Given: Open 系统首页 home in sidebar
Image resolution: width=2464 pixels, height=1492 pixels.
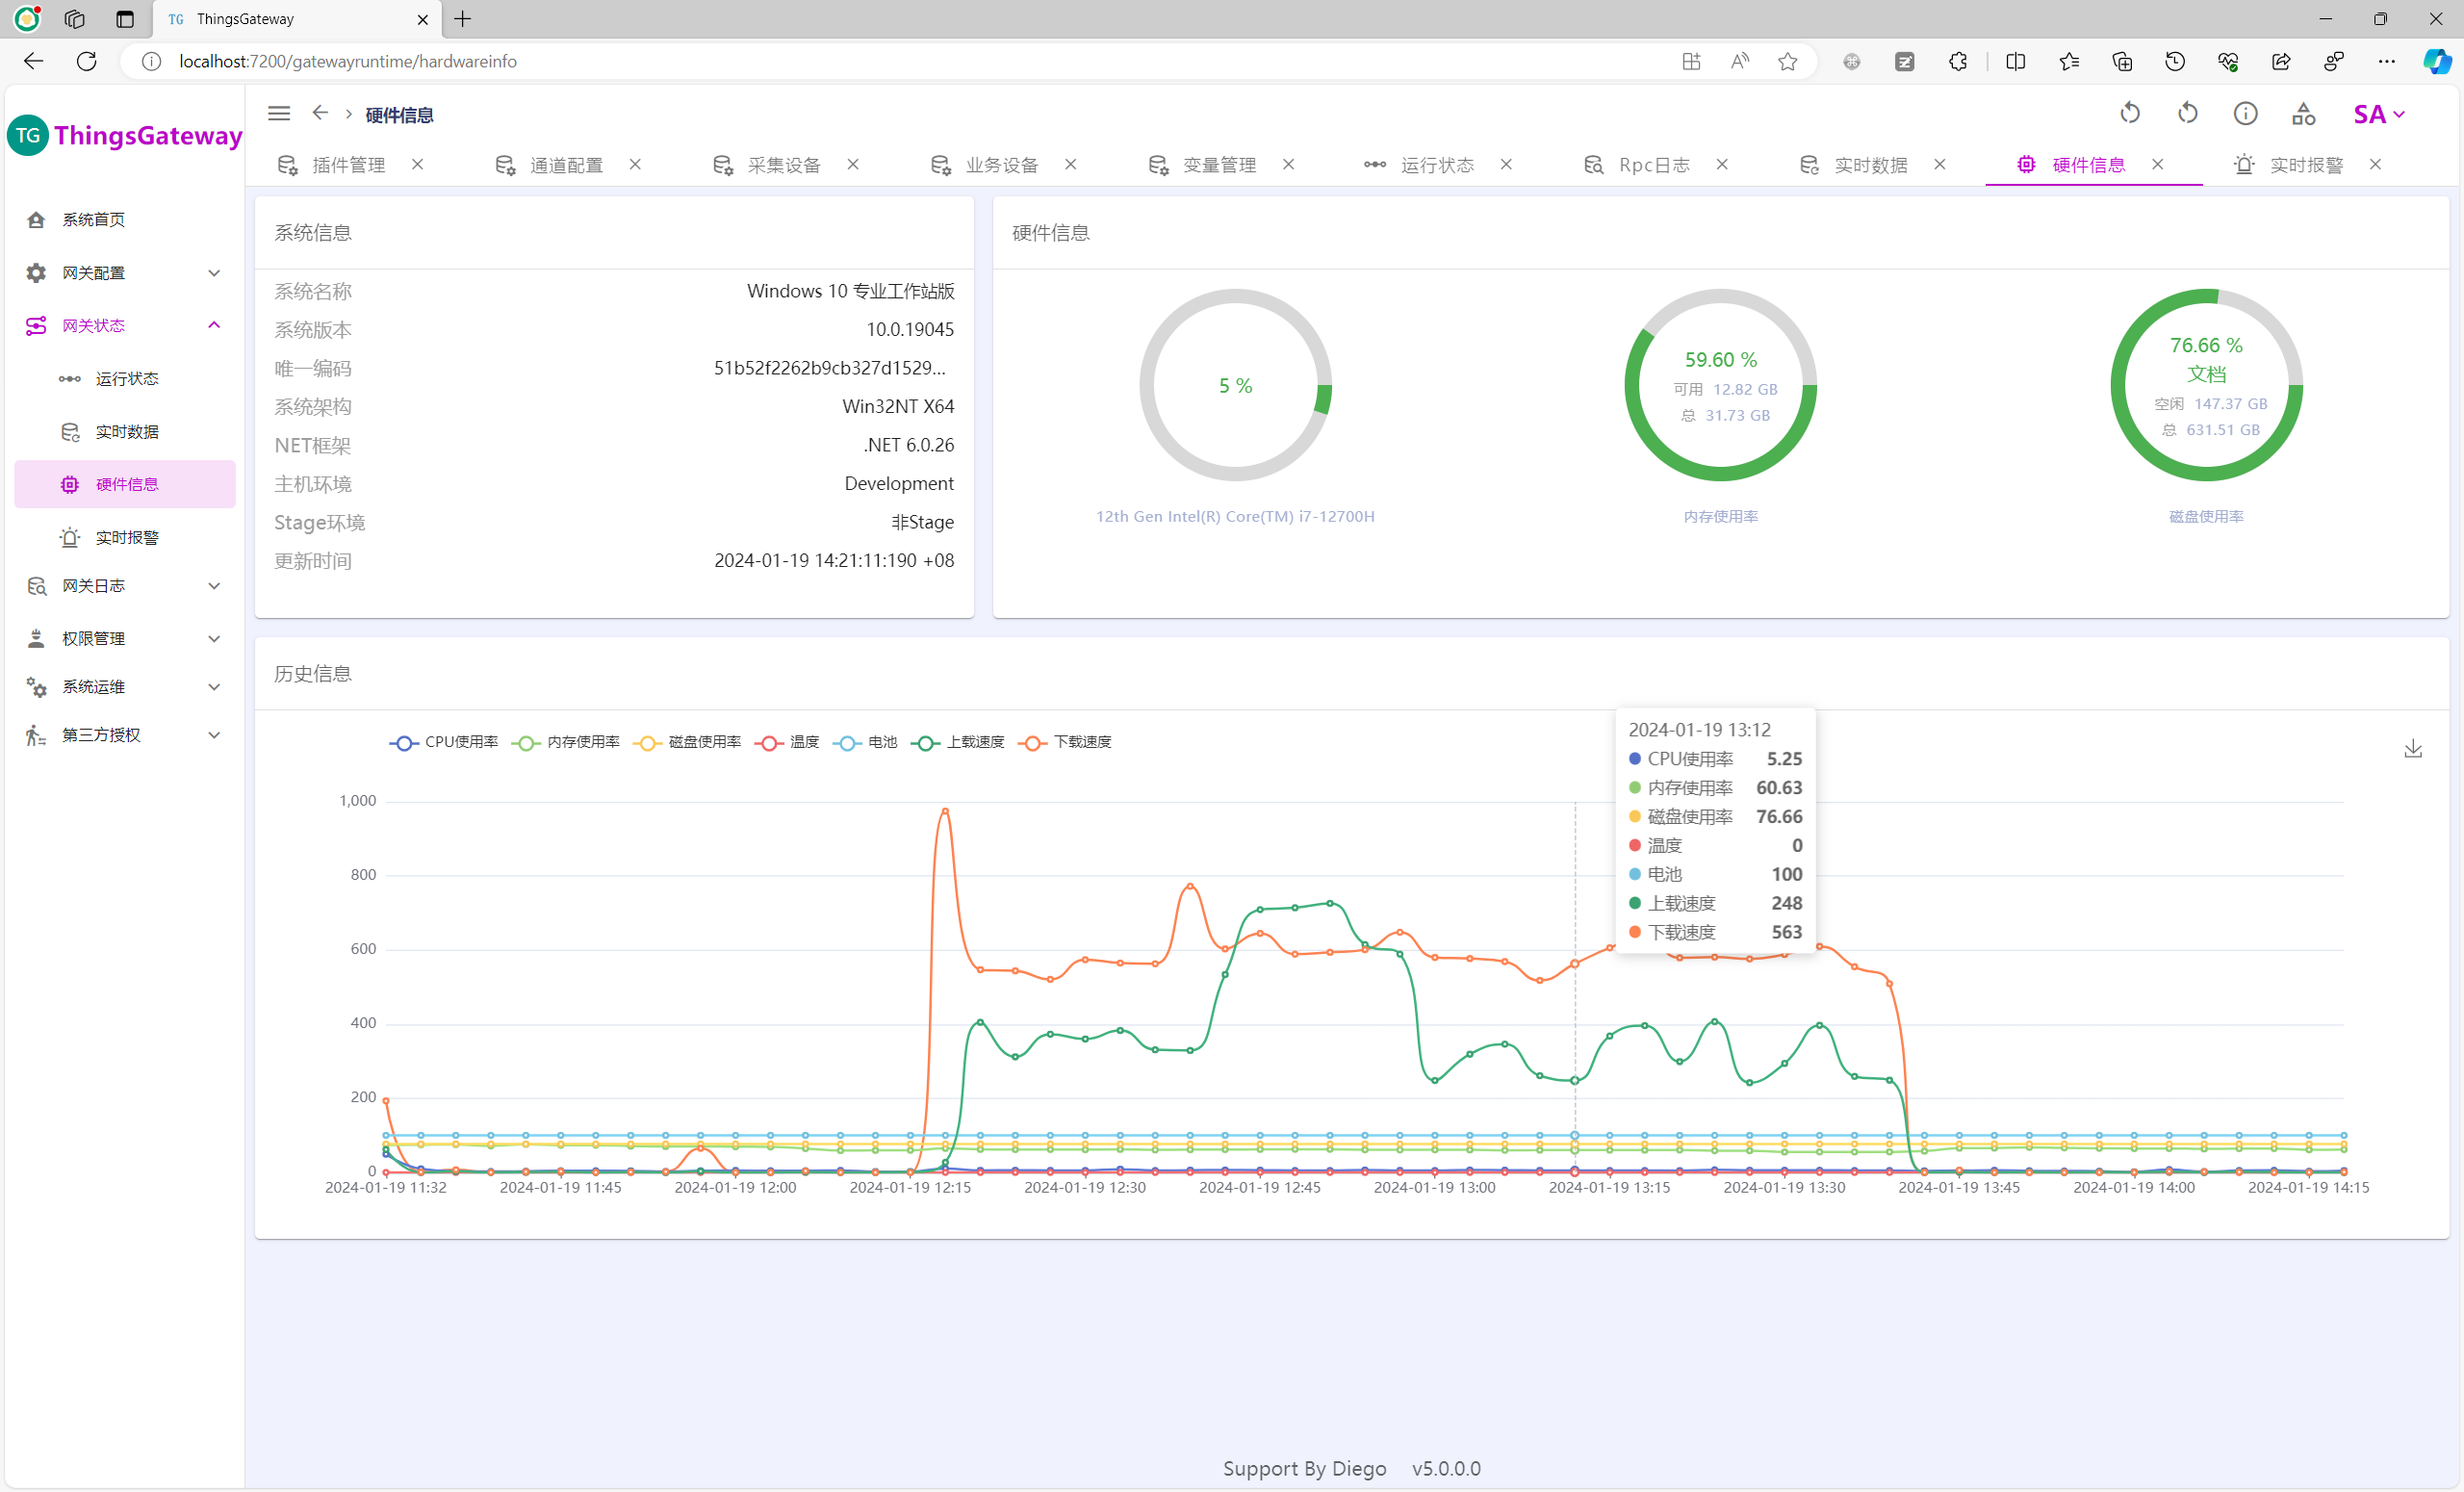Looking at the screenshot, I should point(93,220).
